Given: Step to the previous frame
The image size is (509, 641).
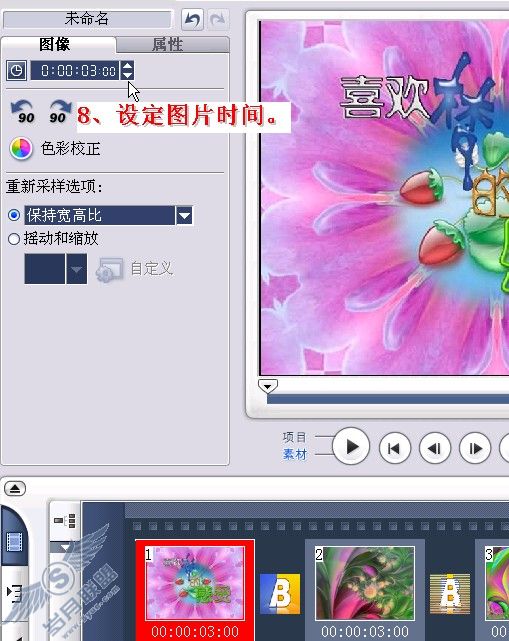Looking at the screenshot, I should 435,448.
